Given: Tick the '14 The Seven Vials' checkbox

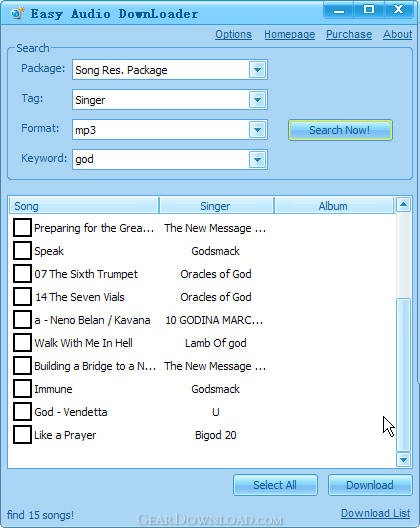Looking at the screenshot, I should 22,297.
